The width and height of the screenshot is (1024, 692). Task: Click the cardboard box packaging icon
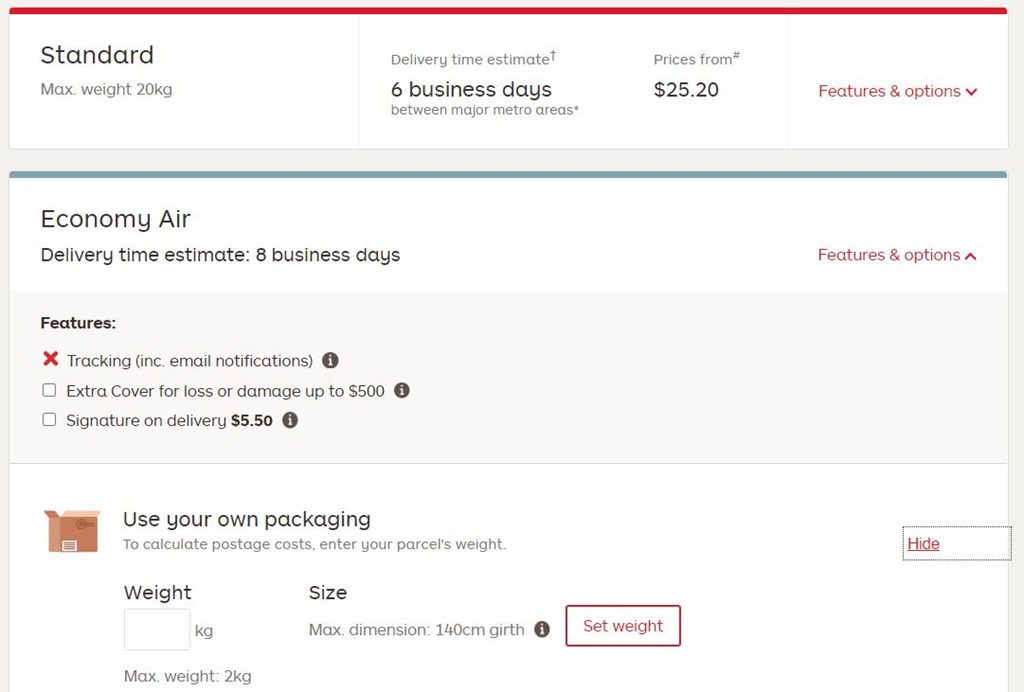pos(72,530)
